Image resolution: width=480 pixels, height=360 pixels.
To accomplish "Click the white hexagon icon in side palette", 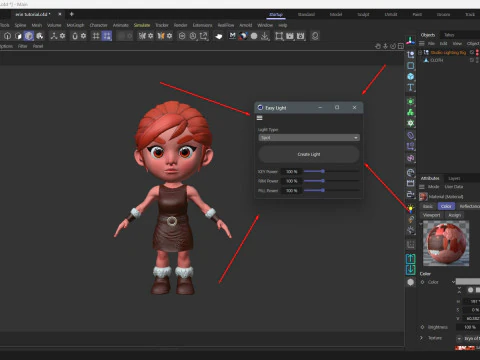I will tap(411, 282).
